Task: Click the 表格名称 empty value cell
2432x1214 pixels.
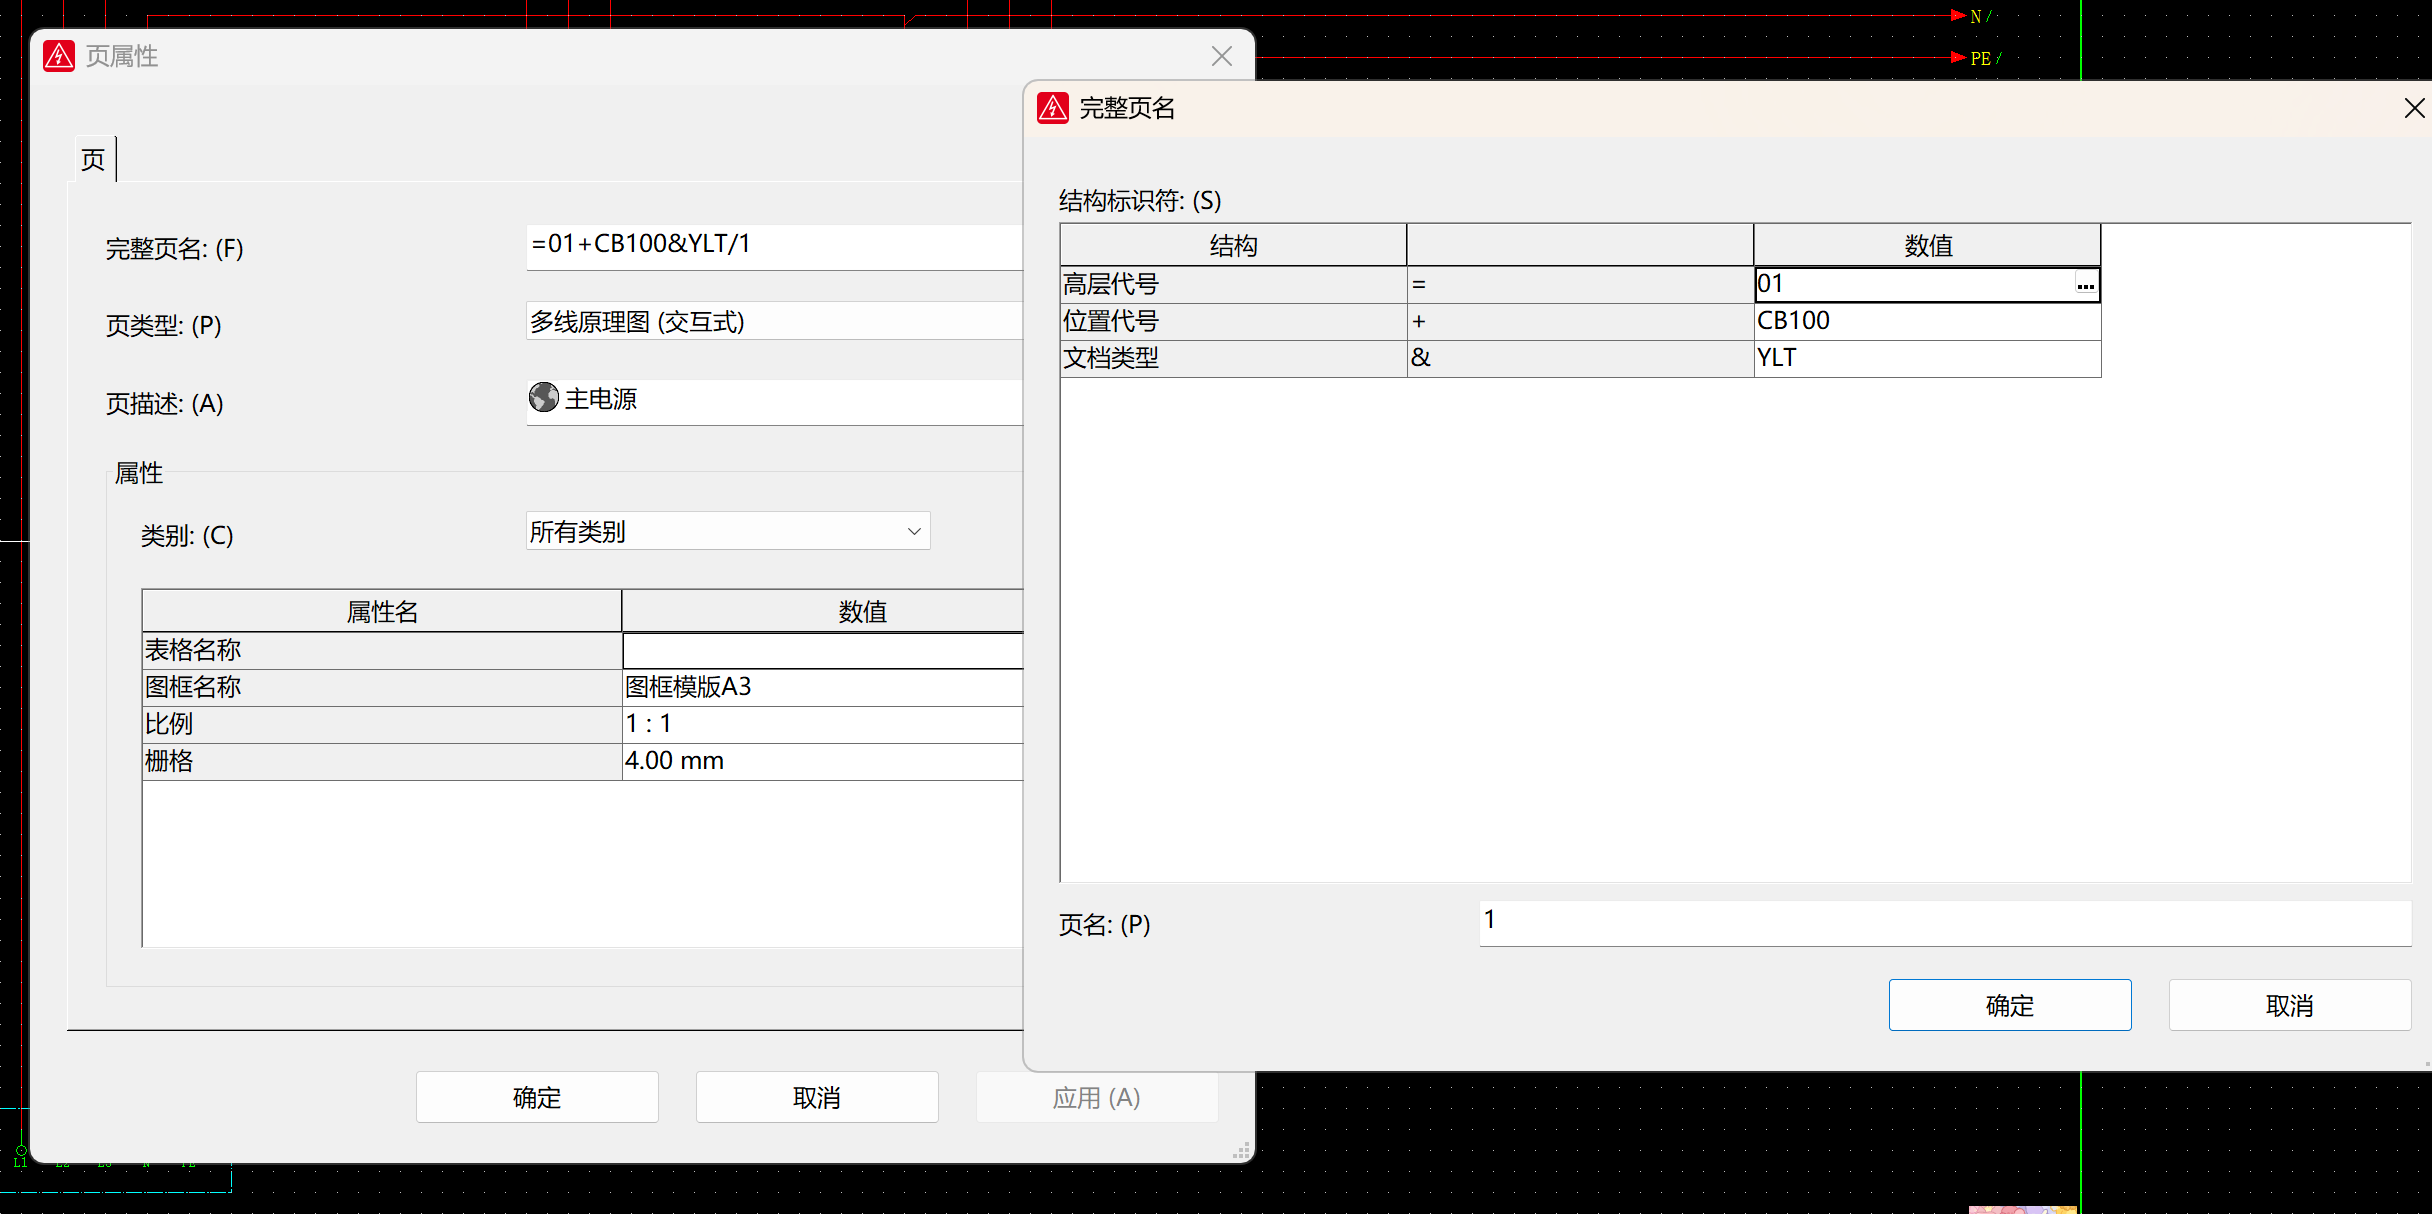Action: [820, 651]
